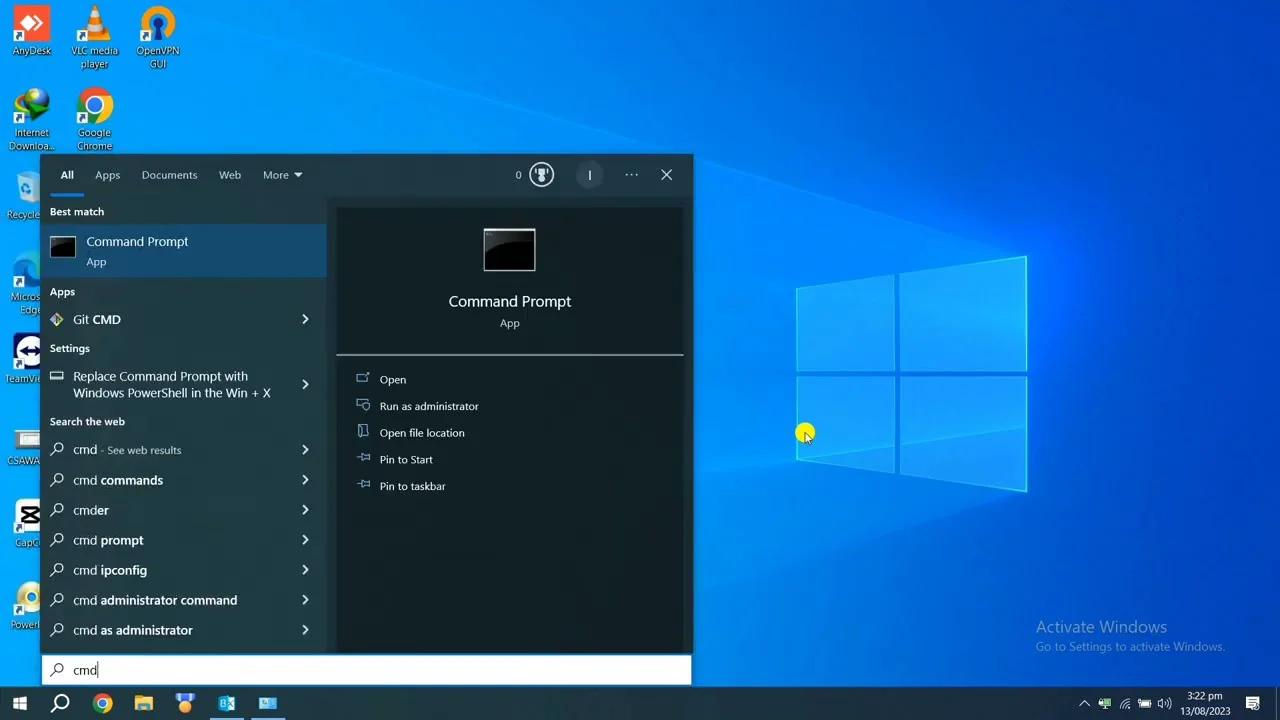
Task: Open File Explorer from the taskbar
Action: click(144, 703)
